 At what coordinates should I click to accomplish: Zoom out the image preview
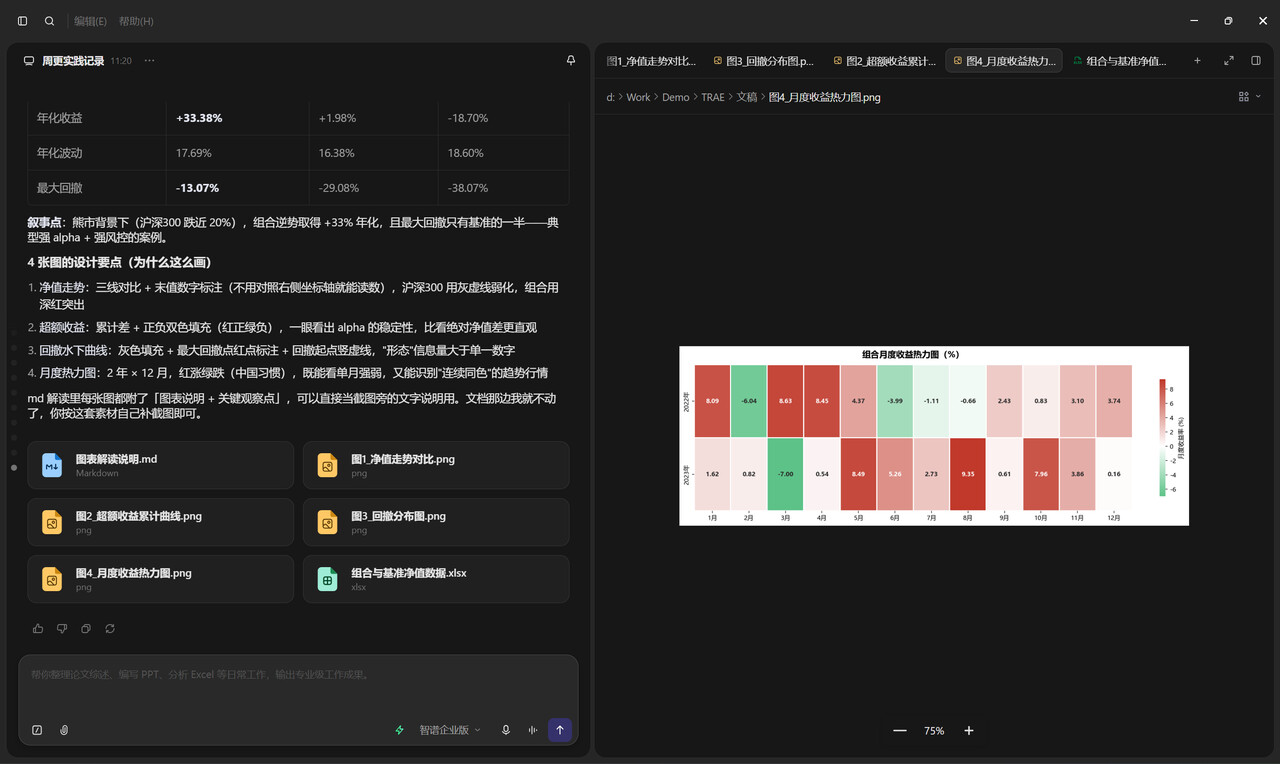tap(900, 731)
